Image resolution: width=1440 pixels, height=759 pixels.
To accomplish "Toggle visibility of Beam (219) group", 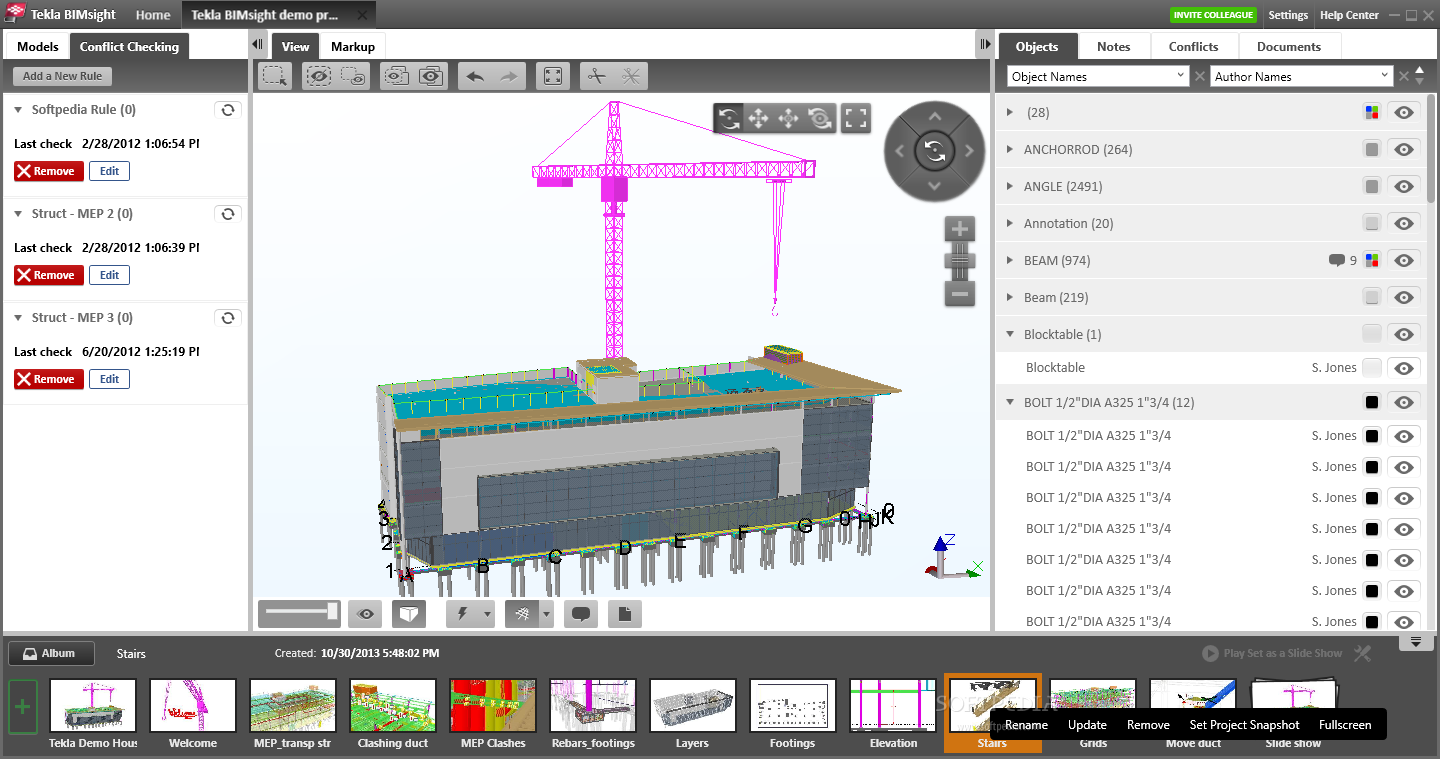I will 1404,298.
